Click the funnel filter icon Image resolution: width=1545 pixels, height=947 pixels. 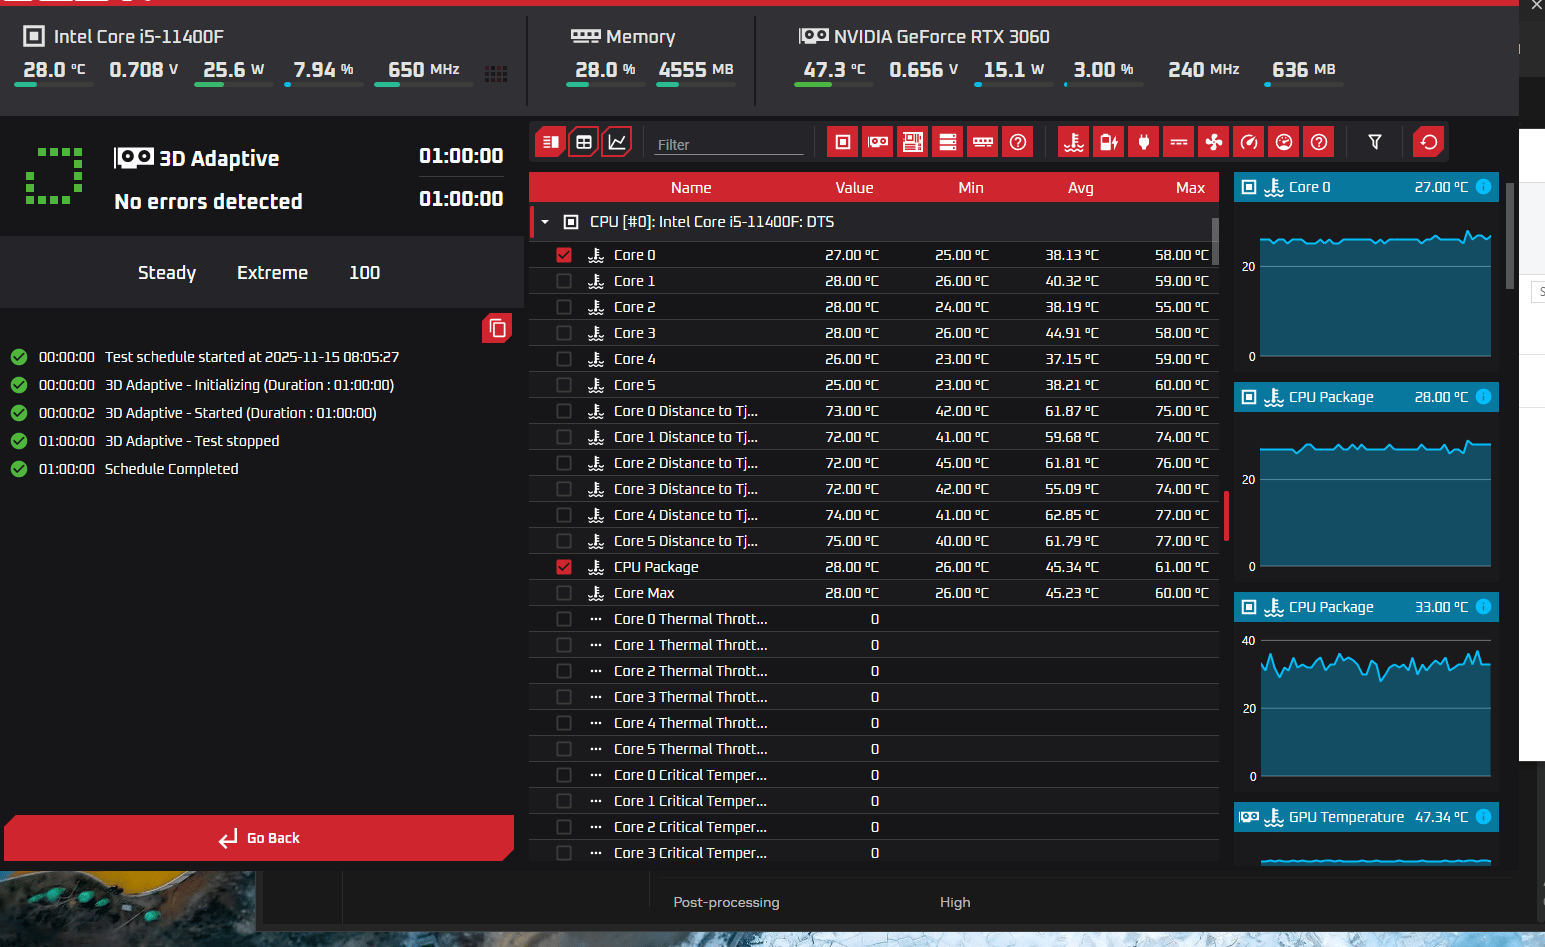pos(1375,142)
